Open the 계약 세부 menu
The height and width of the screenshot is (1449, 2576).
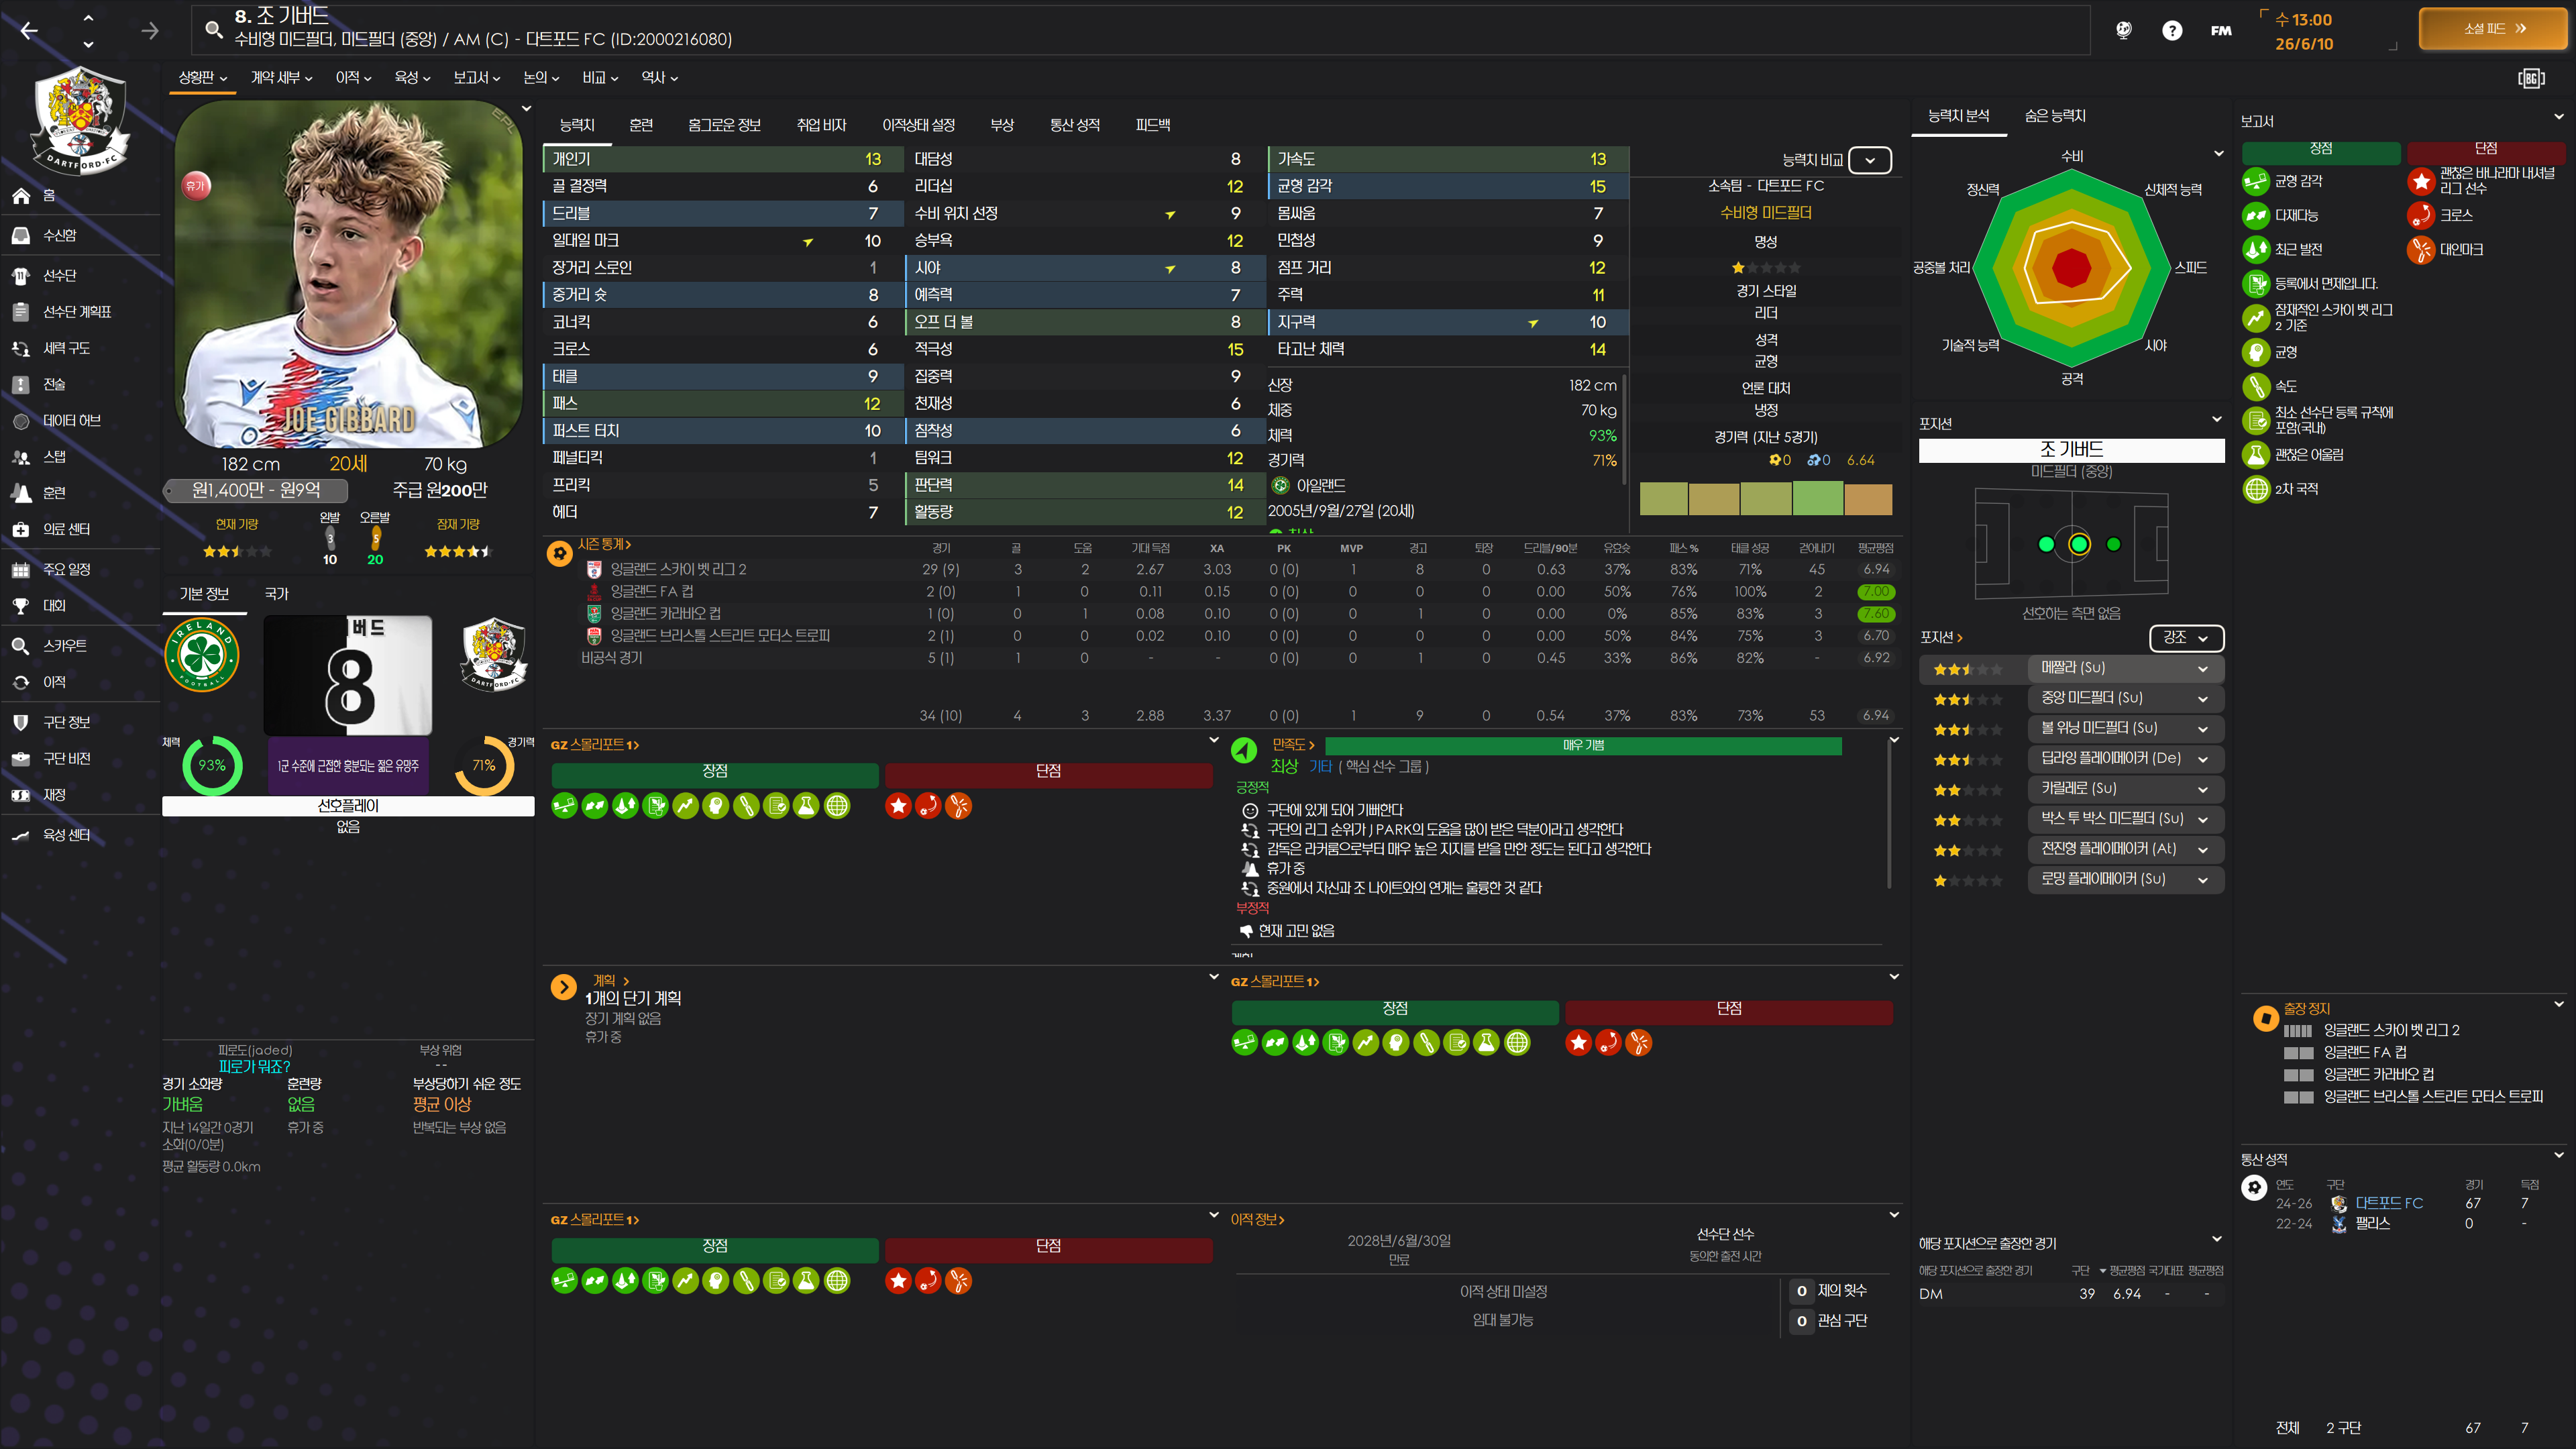[x=281, y=78]
